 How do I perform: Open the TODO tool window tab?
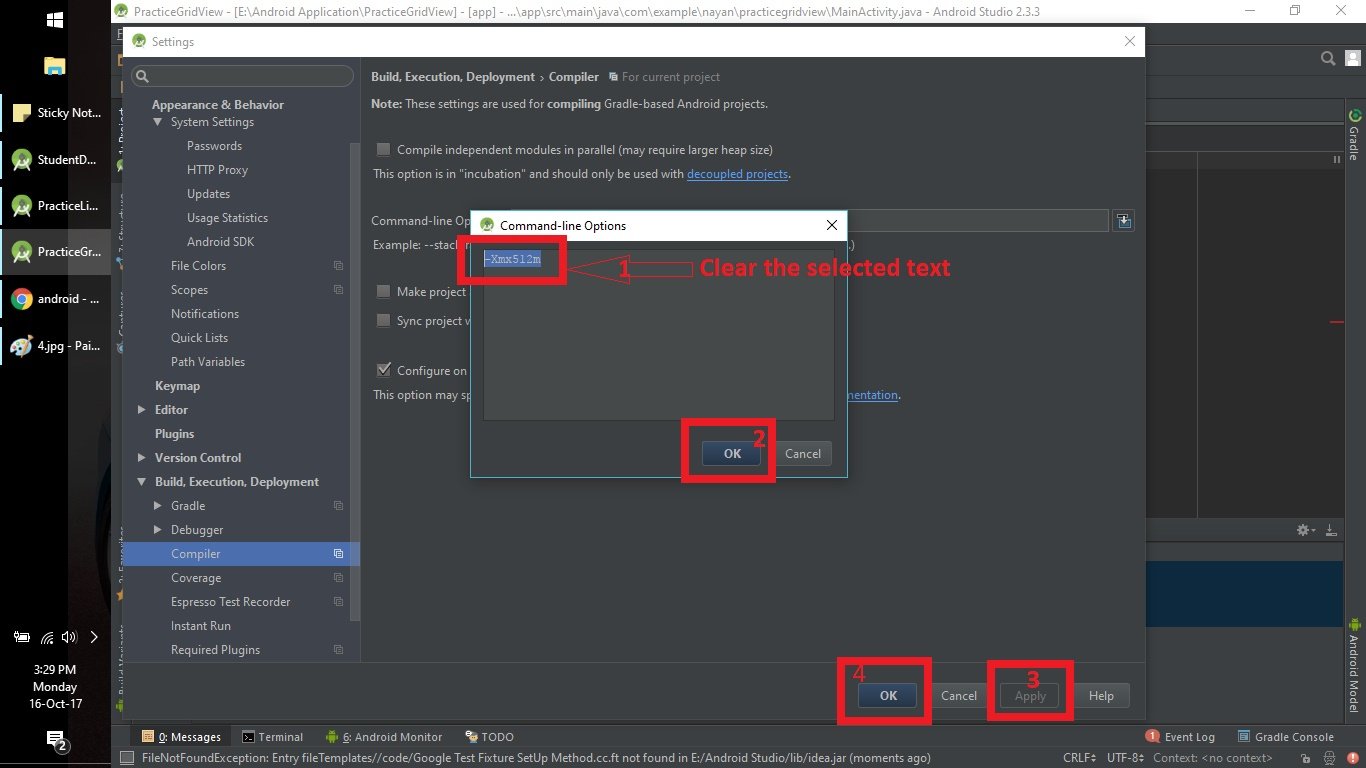pyautogui.click(x=489, y=737)
